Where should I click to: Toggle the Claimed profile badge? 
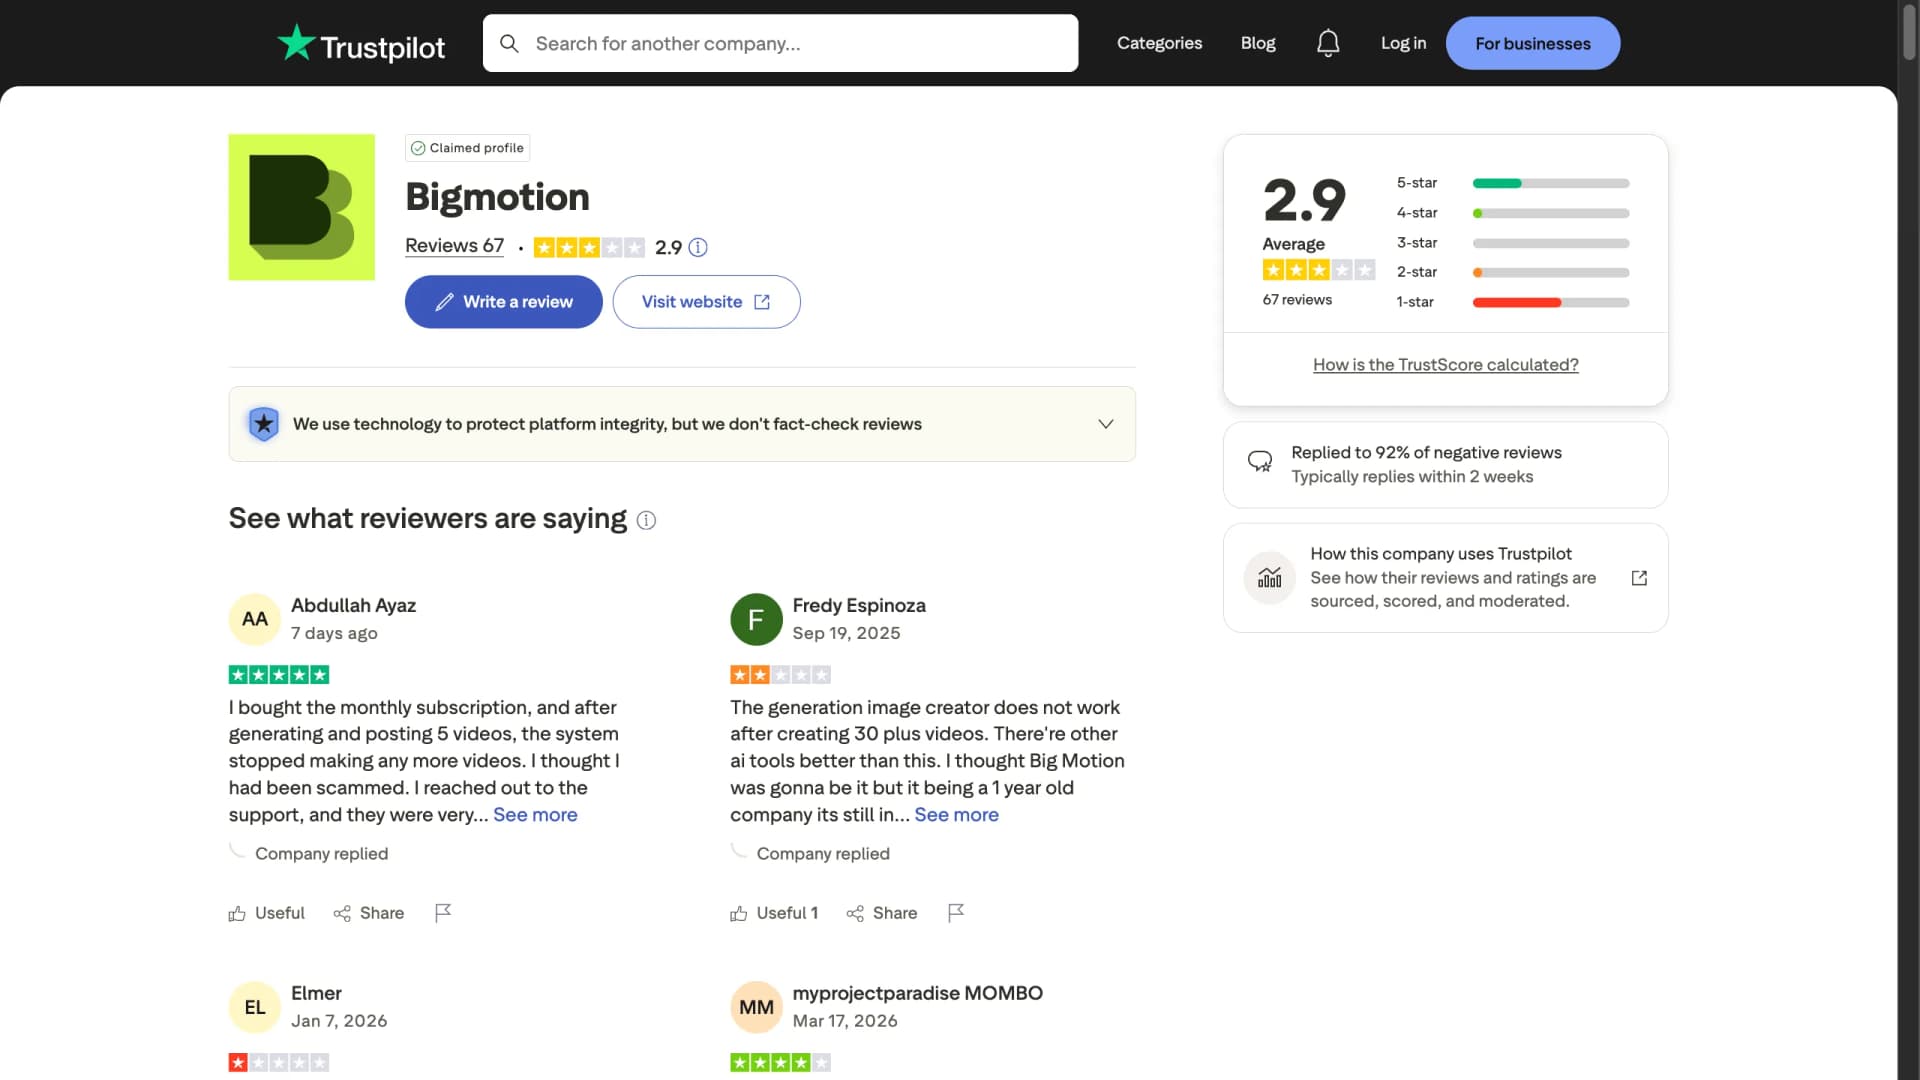click(x=467, y=147)
